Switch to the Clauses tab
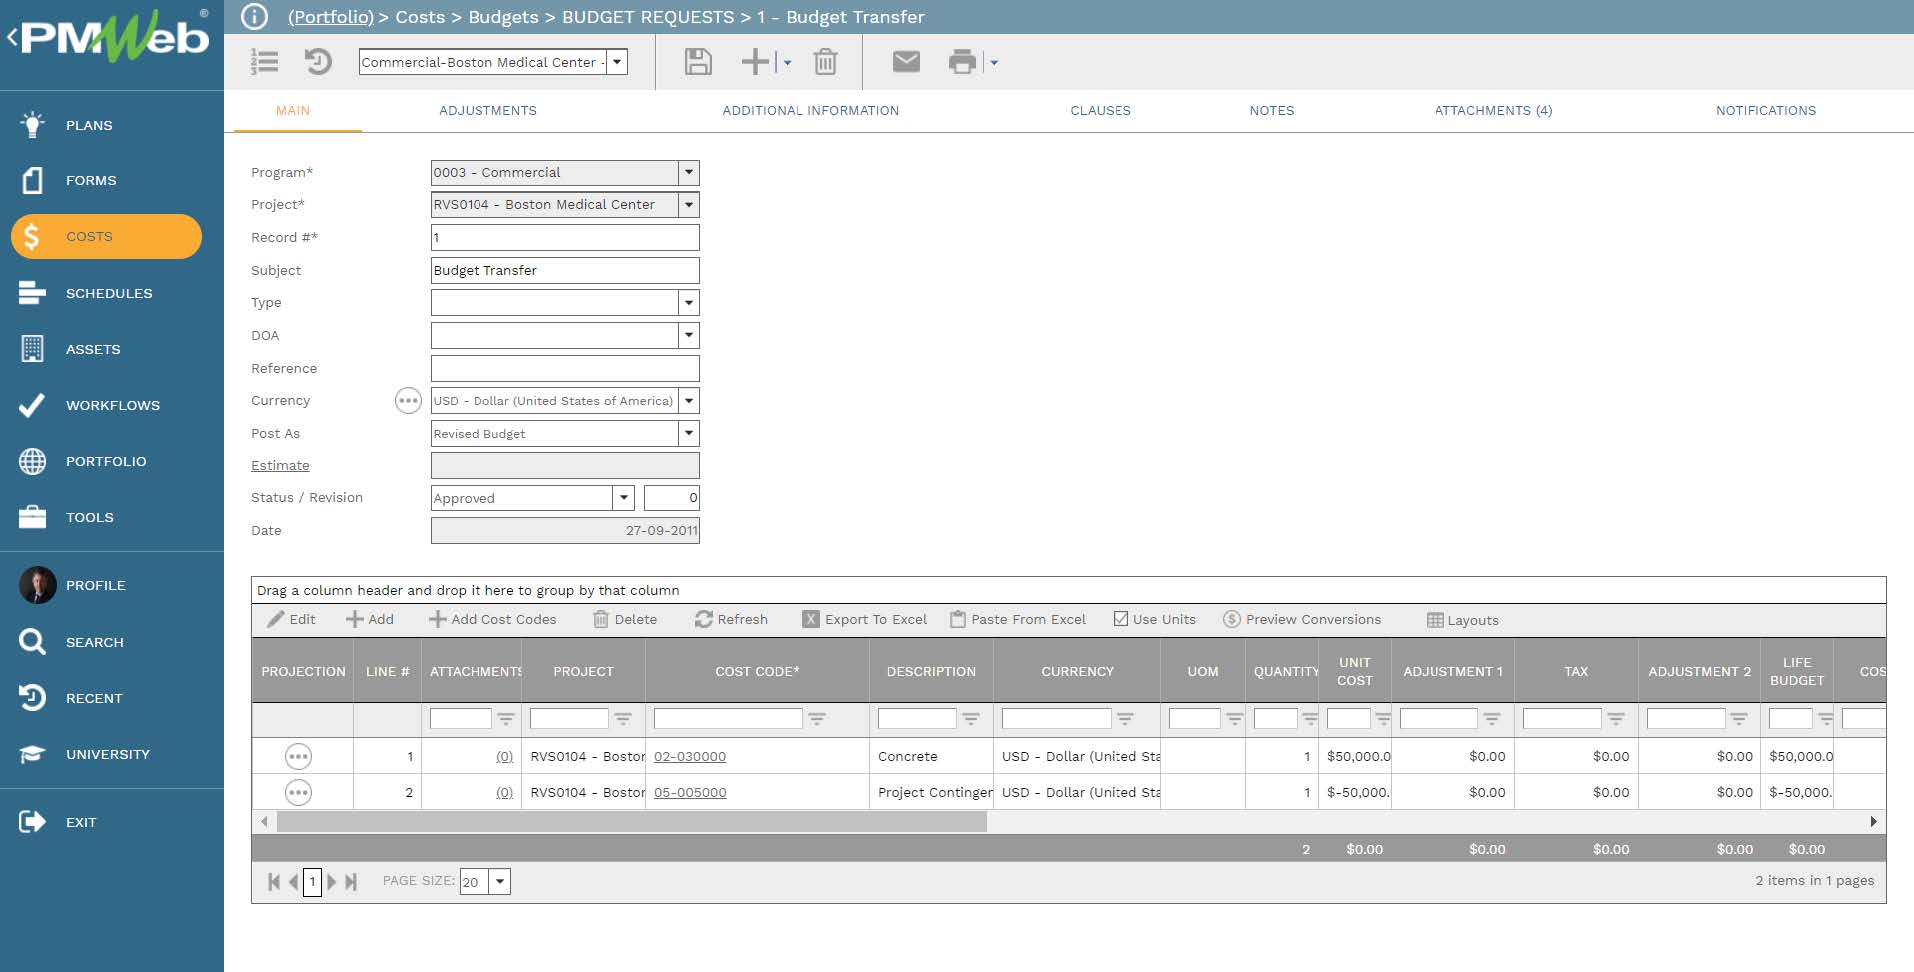Image resolution: width=1914 pixels, height=972 pixels. (x=1100, y=111)
